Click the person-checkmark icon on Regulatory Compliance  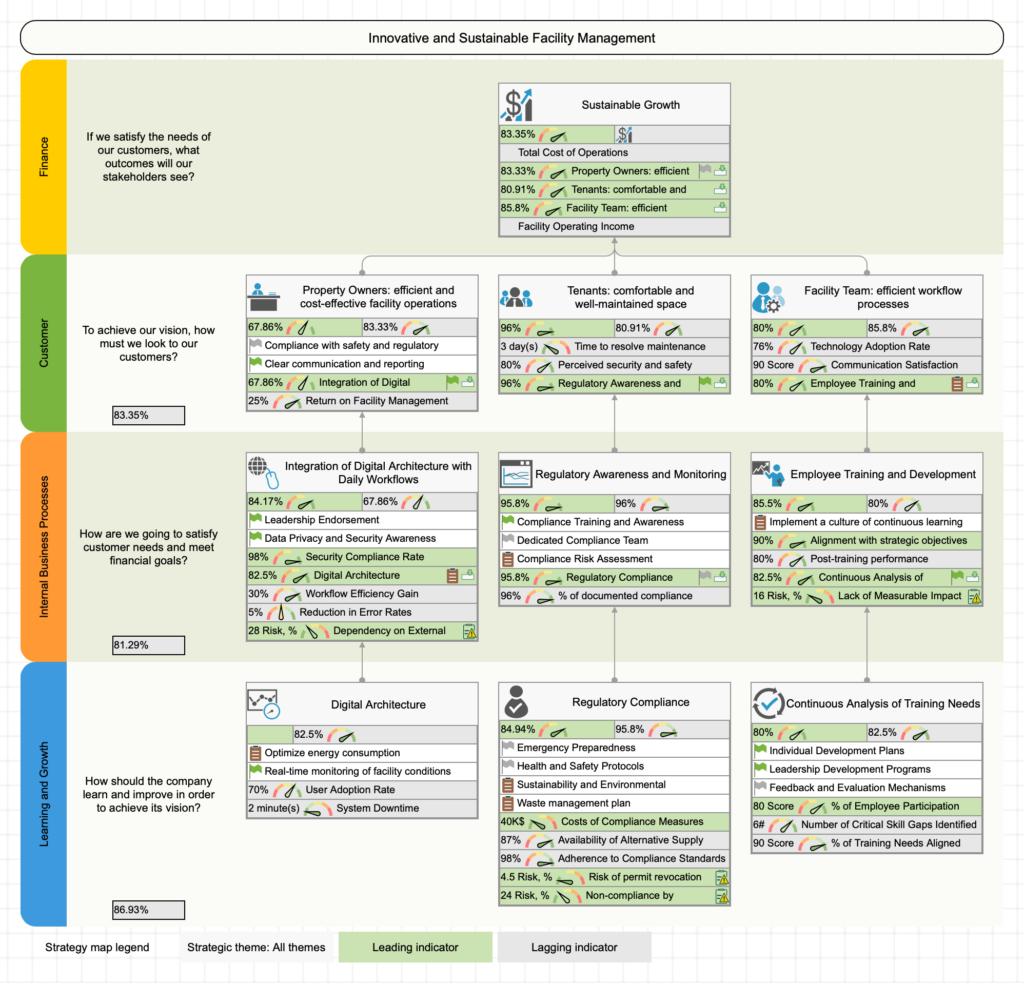pos(513,700)
